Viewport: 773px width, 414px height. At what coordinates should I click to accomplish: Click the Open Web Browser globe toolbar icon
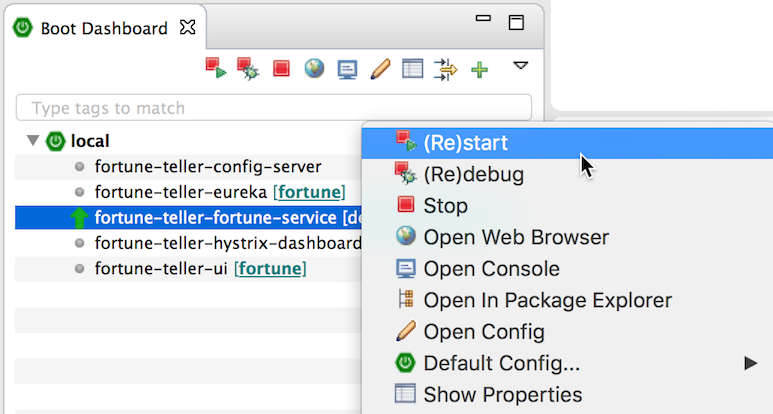click(x=314, y=69)
